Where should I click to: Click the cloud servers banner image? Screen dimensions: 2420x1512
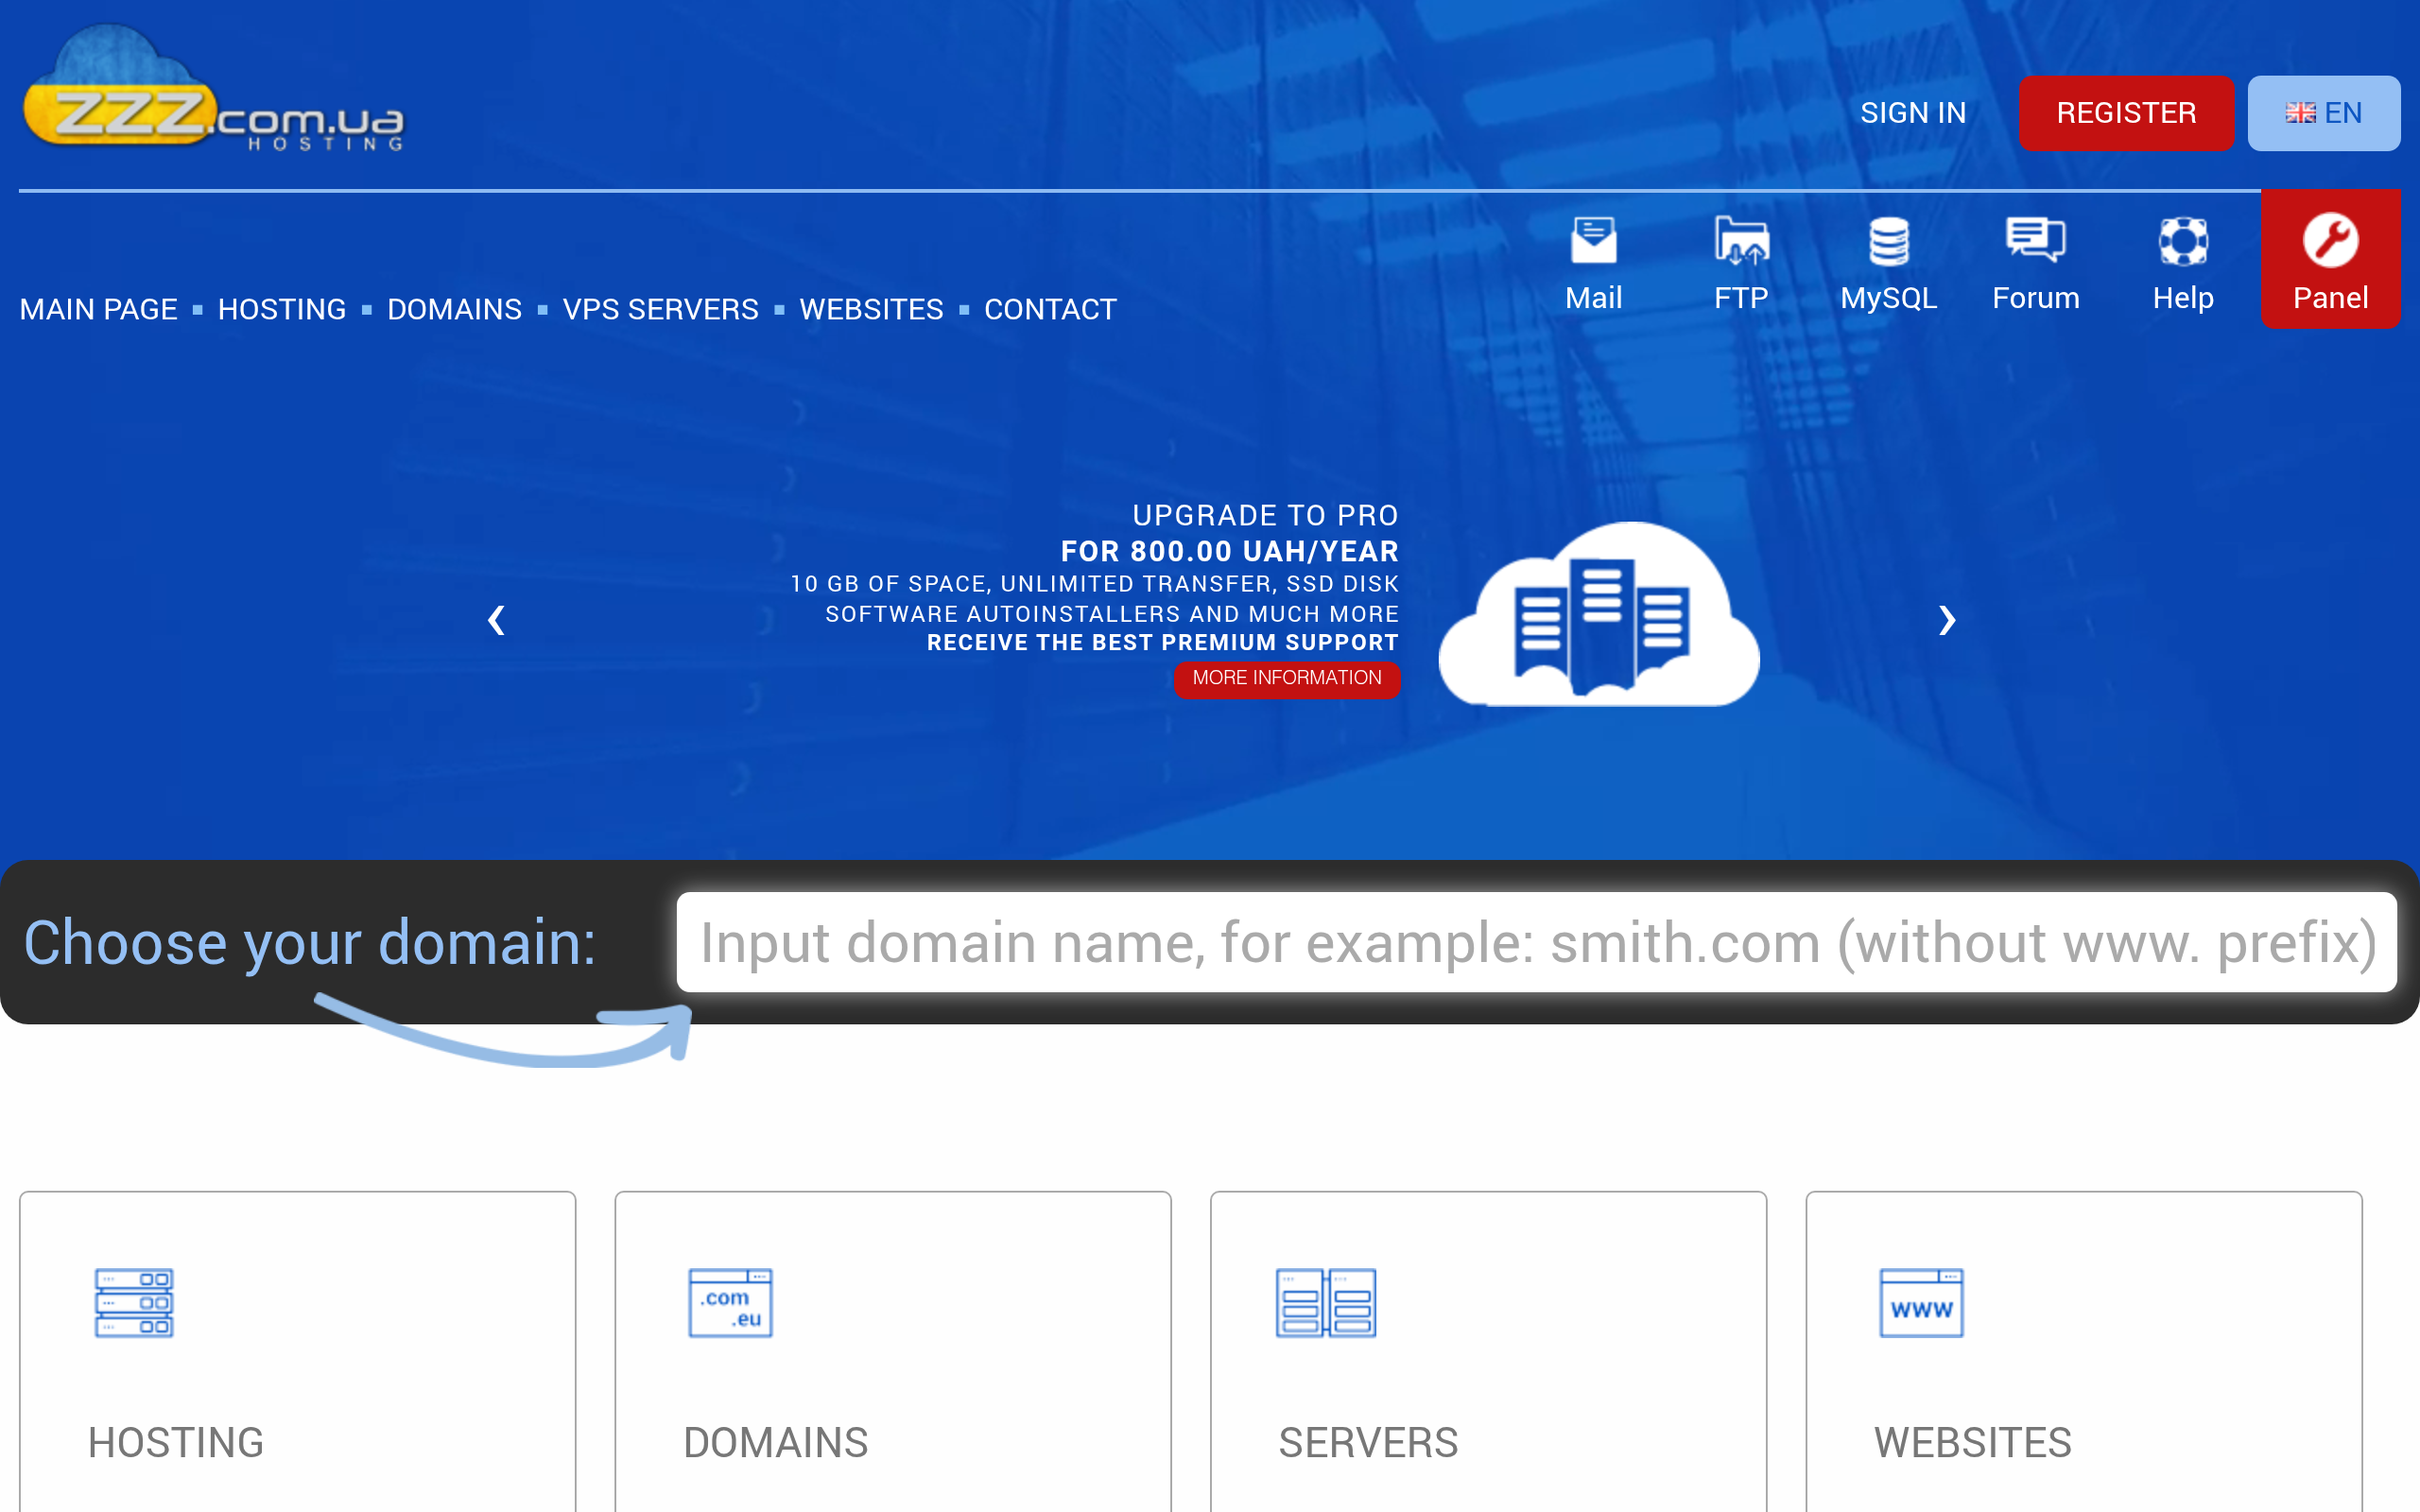pyautogui.click(x=1599, y=614)
